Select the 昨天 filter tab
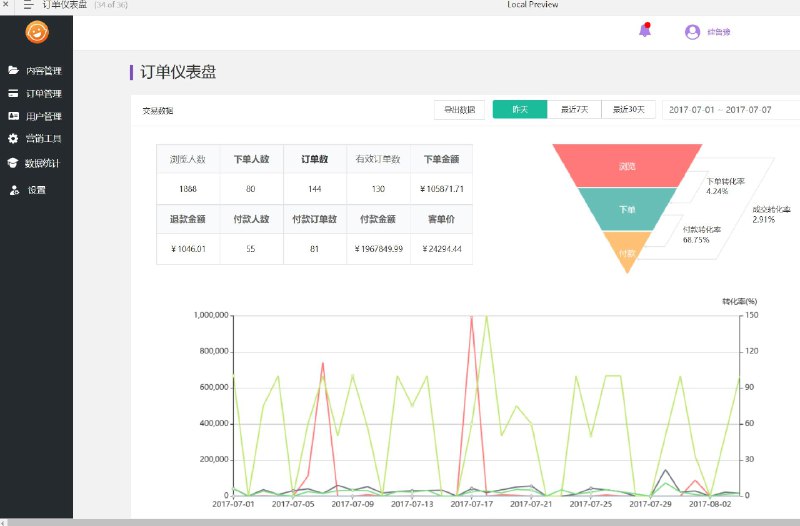 pyautogui.click(x=520, y=110)
